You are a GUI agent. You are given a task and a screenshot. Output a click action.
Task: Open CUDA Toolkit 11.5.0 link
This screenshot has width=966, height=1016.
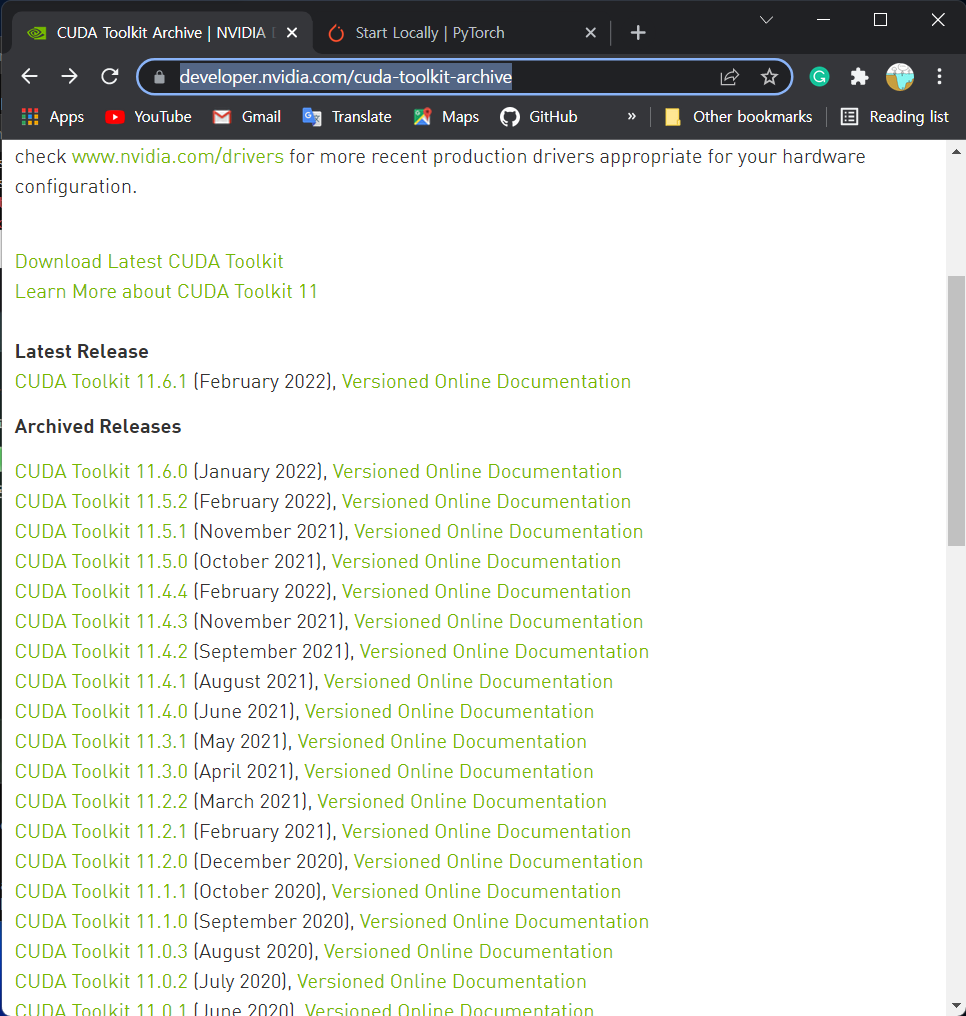pos(101,562)
